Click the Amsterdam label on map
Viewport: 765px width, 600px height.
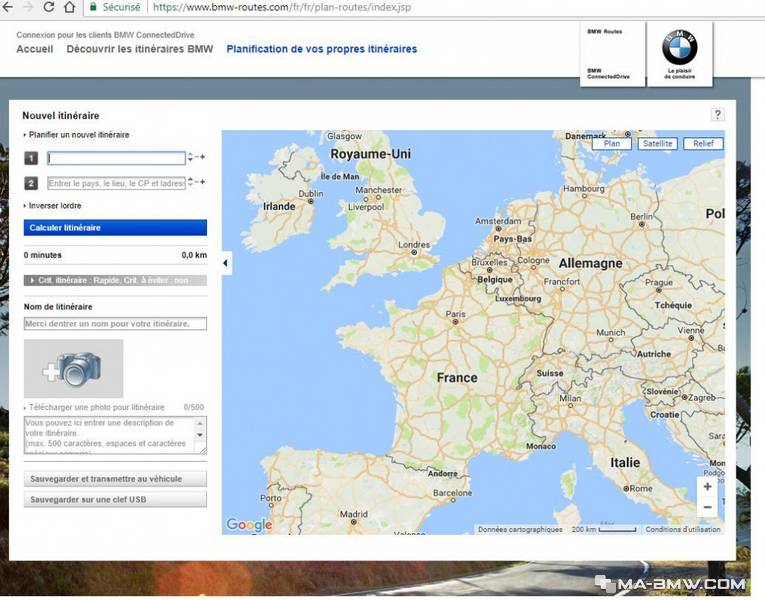pyautogui.click(x=498, y=221)
